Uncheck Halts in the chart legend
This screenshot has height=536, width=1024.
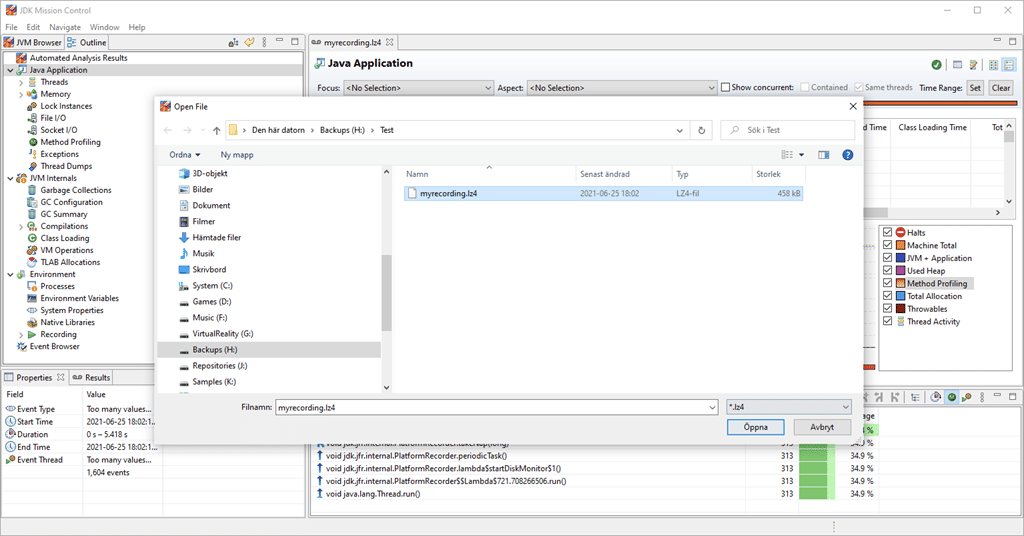(x=887, y=232)
